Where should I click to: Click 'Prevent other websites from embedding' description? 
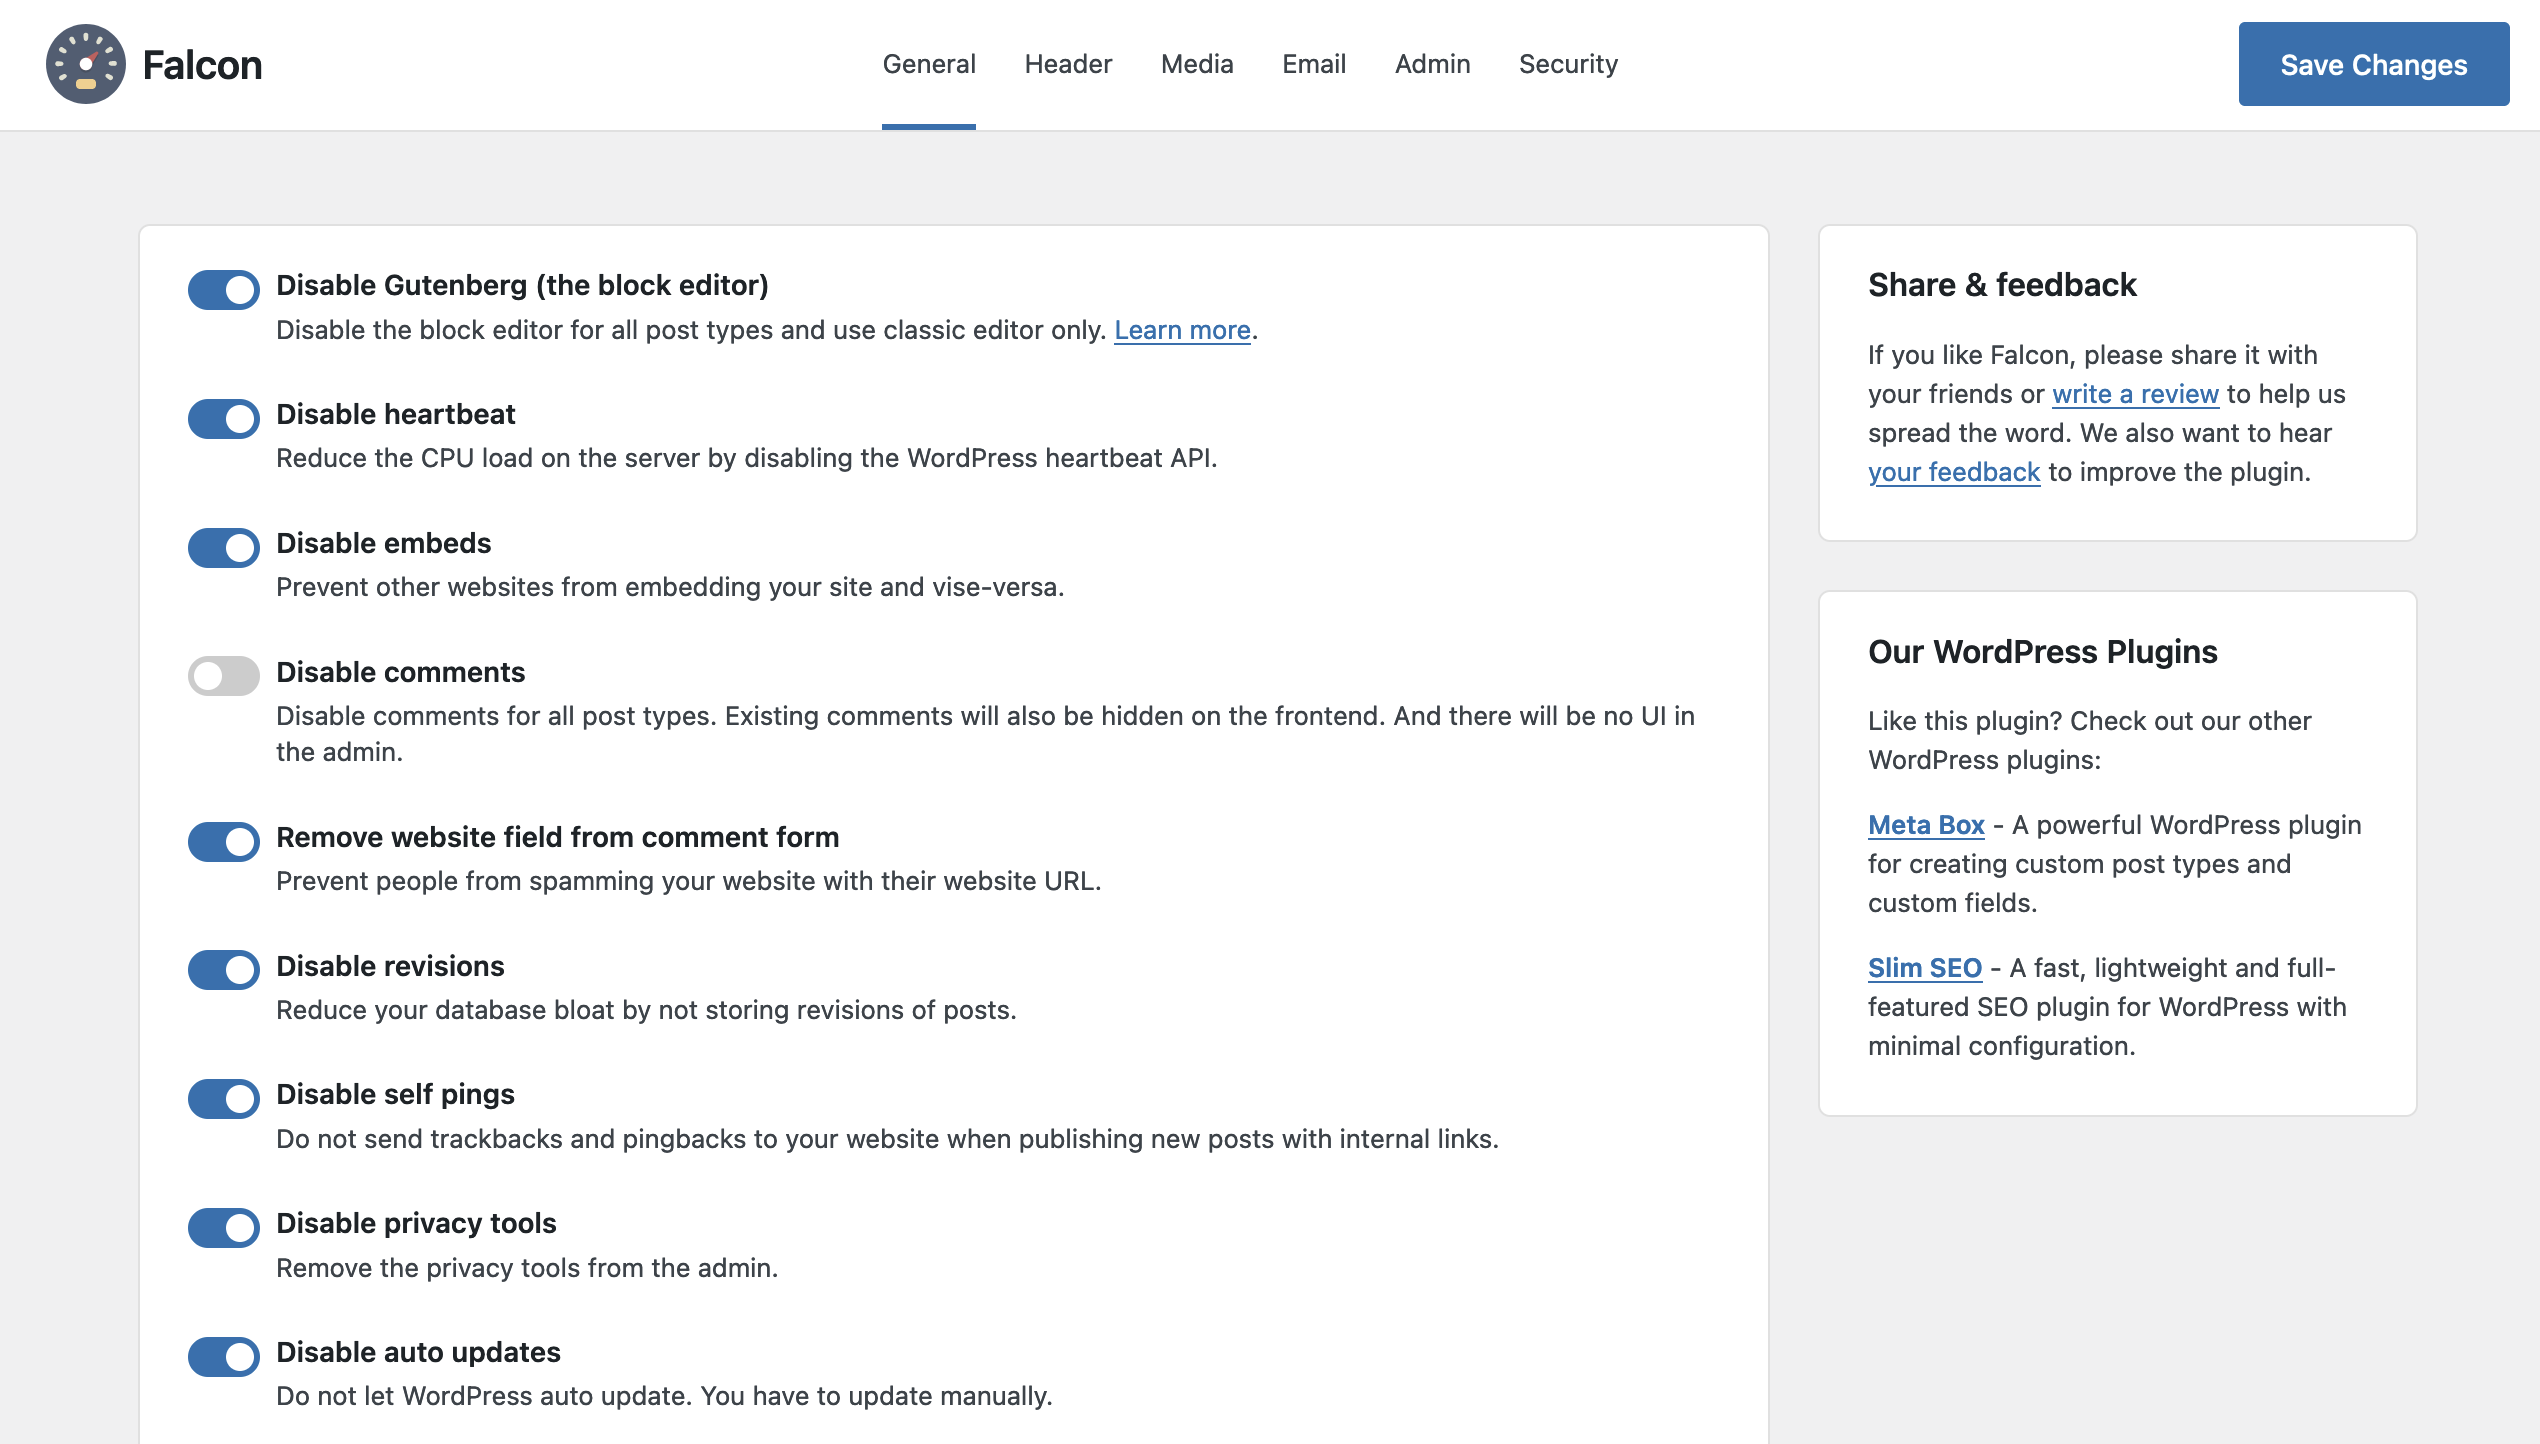pos(670,587)
